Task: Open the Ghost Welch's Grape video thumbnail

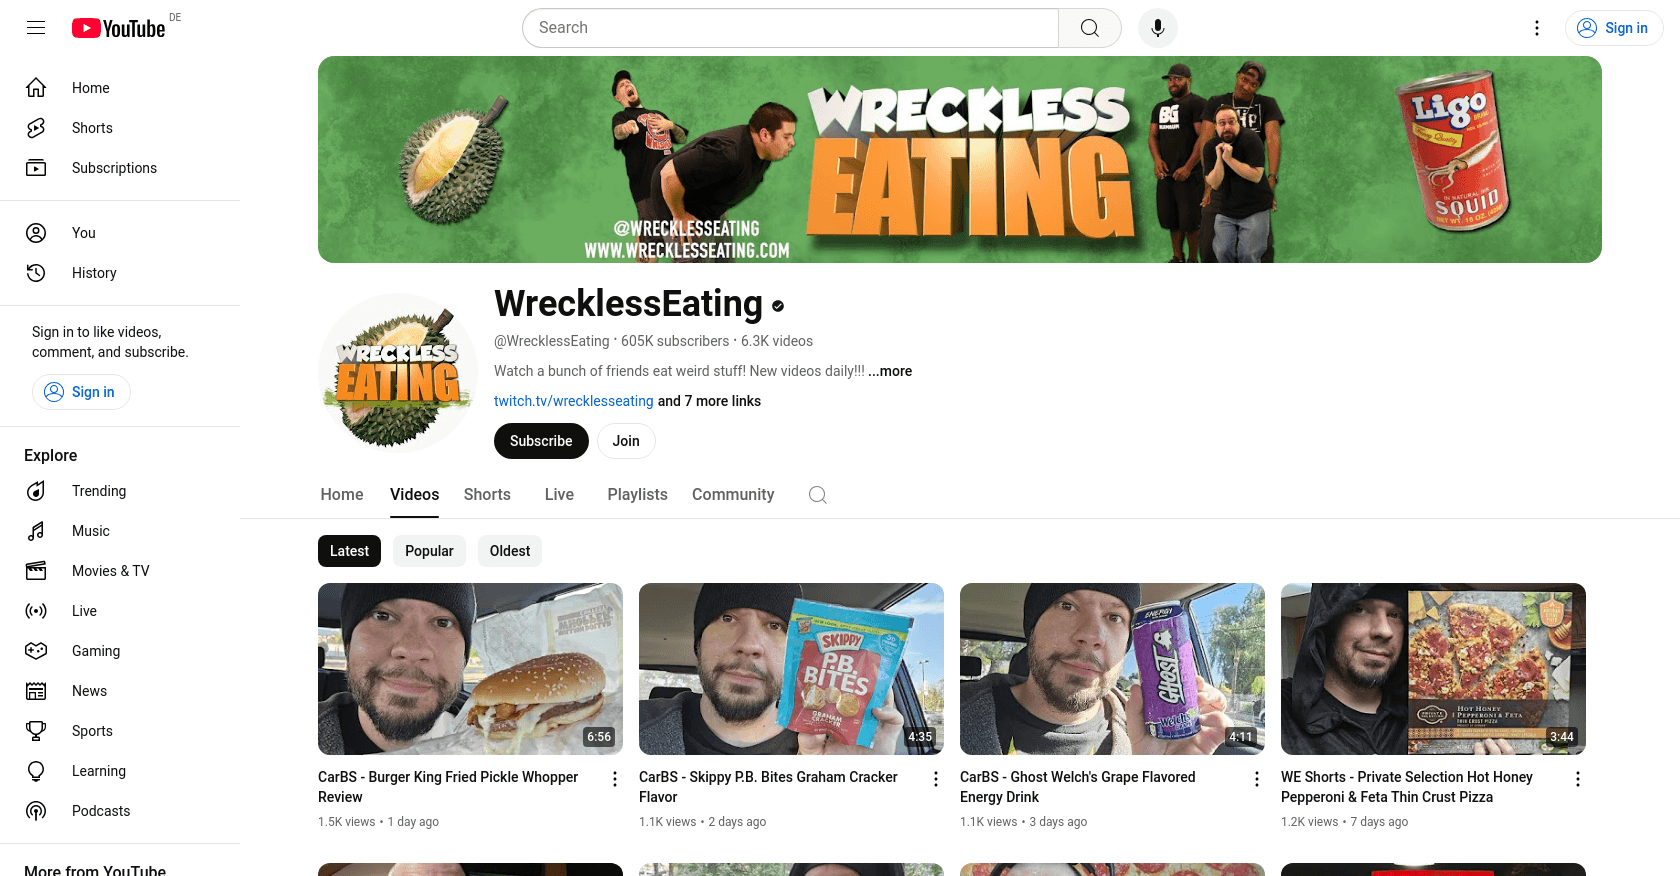Action: [x=1112, y=669]
